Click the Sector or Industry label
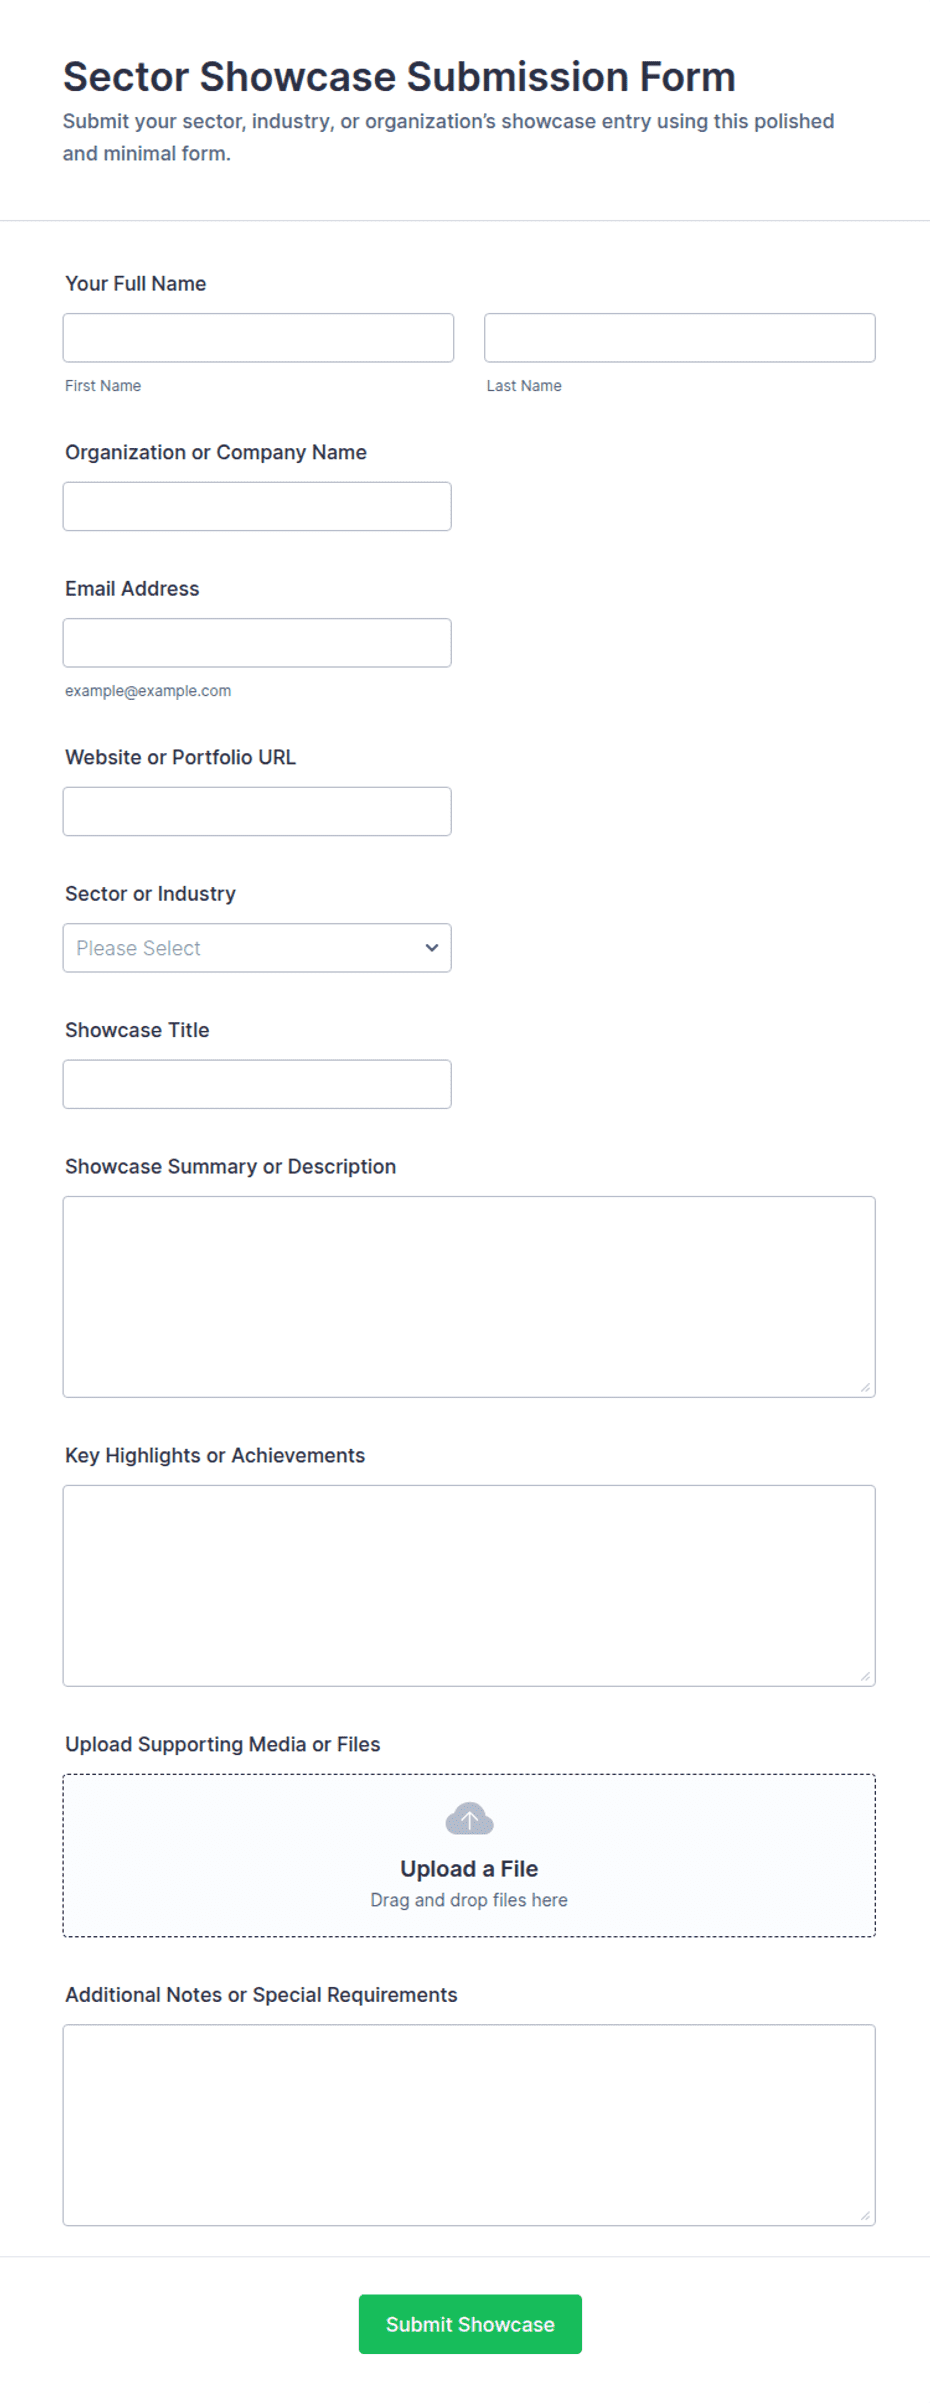 (x=150, y=894)
